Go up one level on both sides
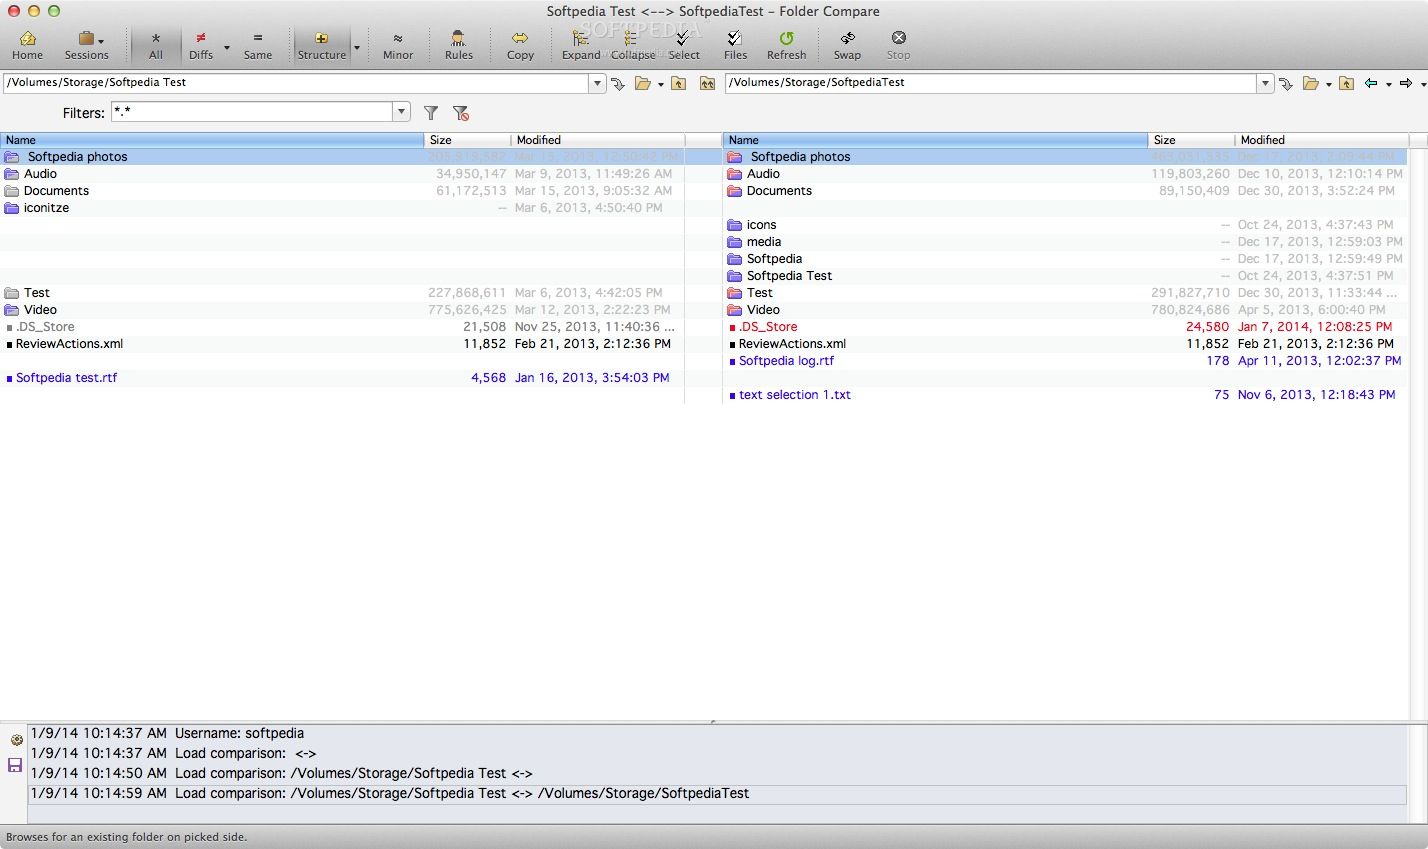Screen dimensions: 1428x849 click(x=707, y=84)
